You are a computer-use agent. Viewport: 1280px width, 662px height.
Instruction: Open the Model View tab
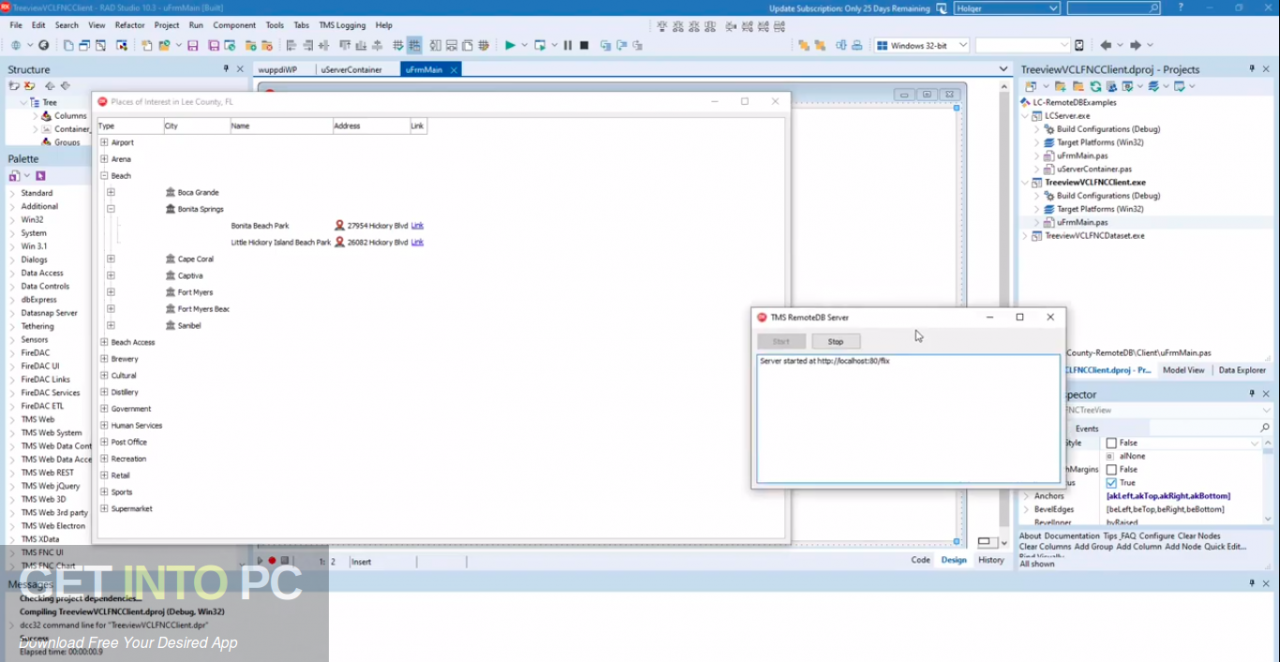1183,370
